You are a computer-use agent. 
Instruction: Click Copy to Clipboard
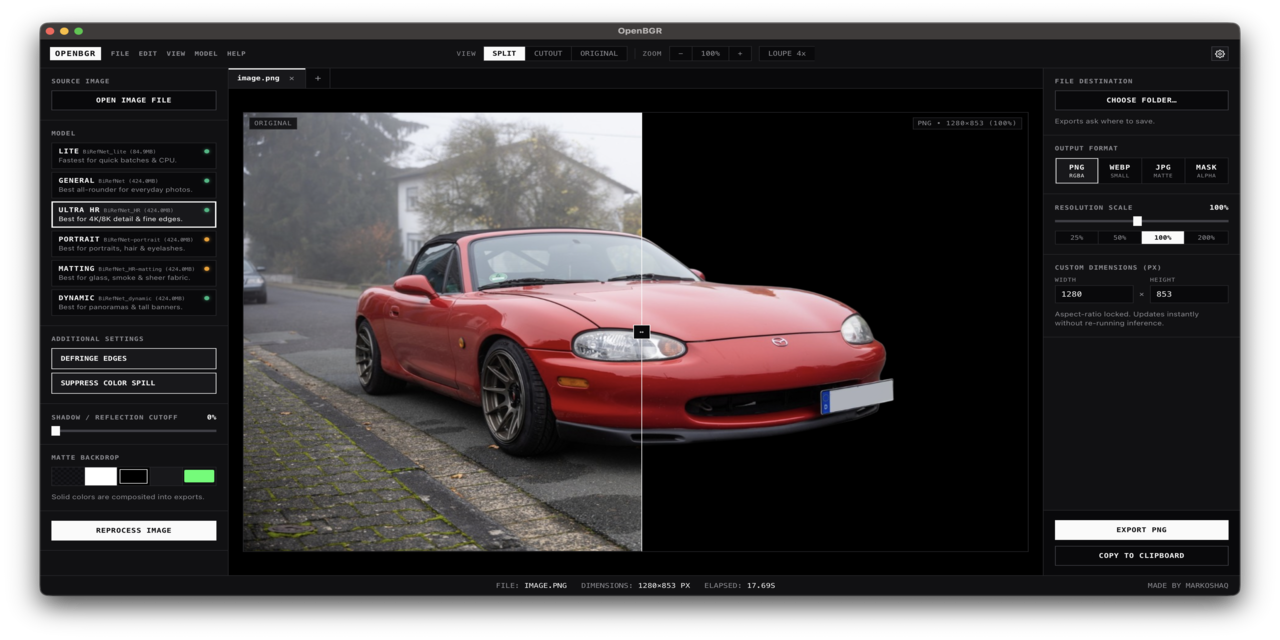coord(1141,555)
